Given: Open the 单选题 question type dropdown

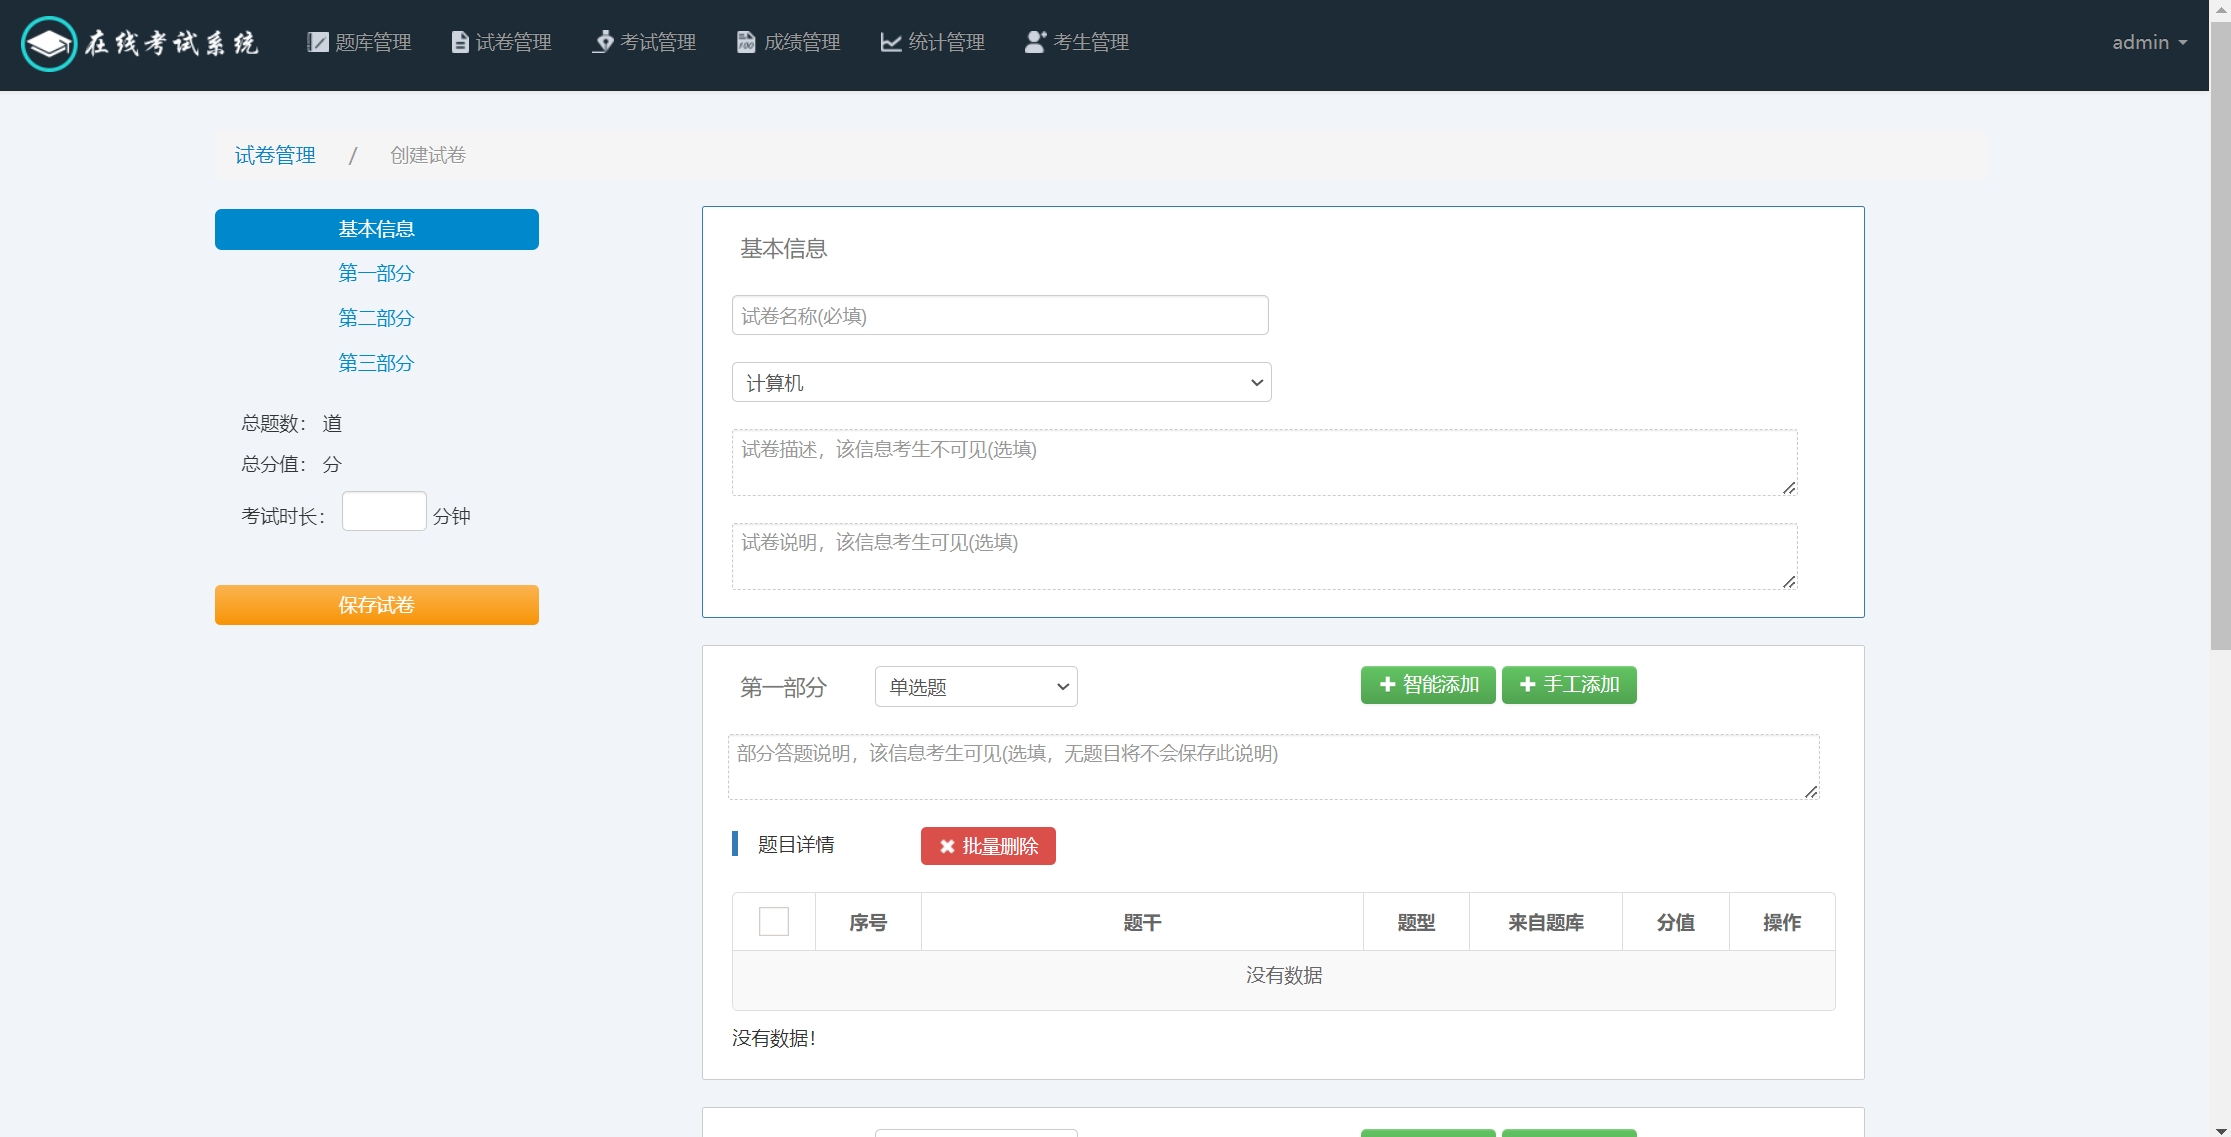Looking at the screenshot, I should click(x=976, y=686).
